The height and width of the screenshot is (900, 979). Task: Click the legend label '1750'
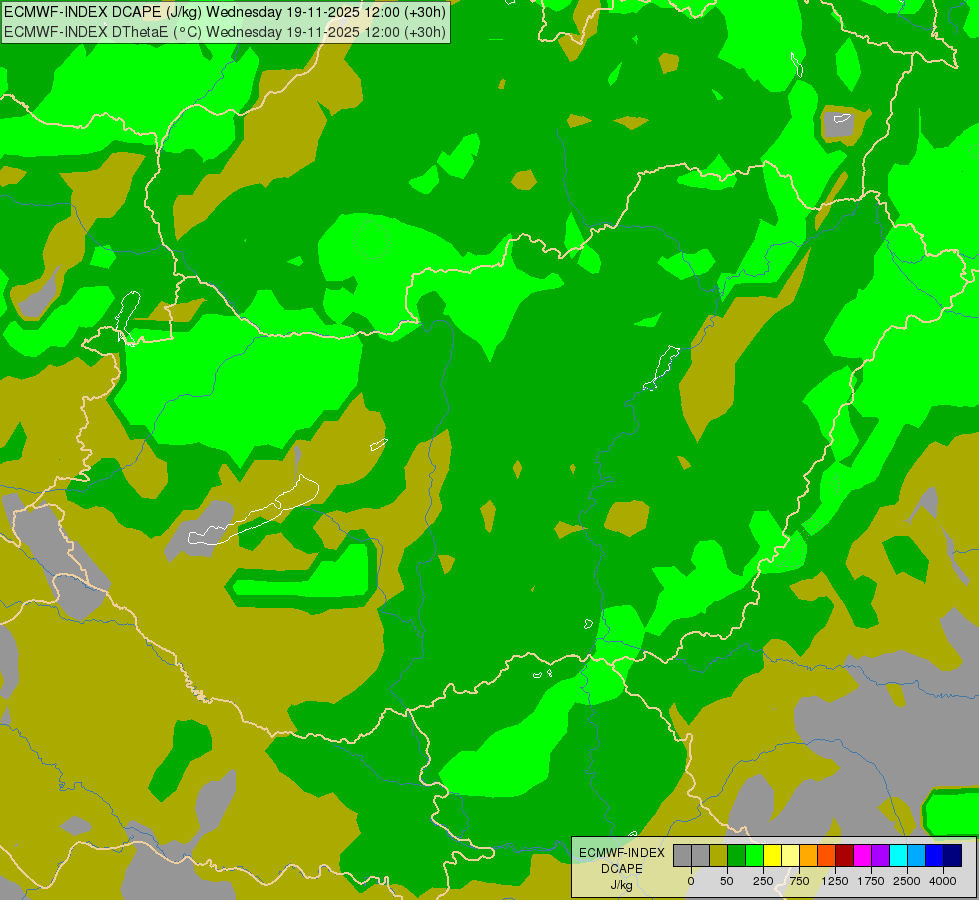coord(871,881)
